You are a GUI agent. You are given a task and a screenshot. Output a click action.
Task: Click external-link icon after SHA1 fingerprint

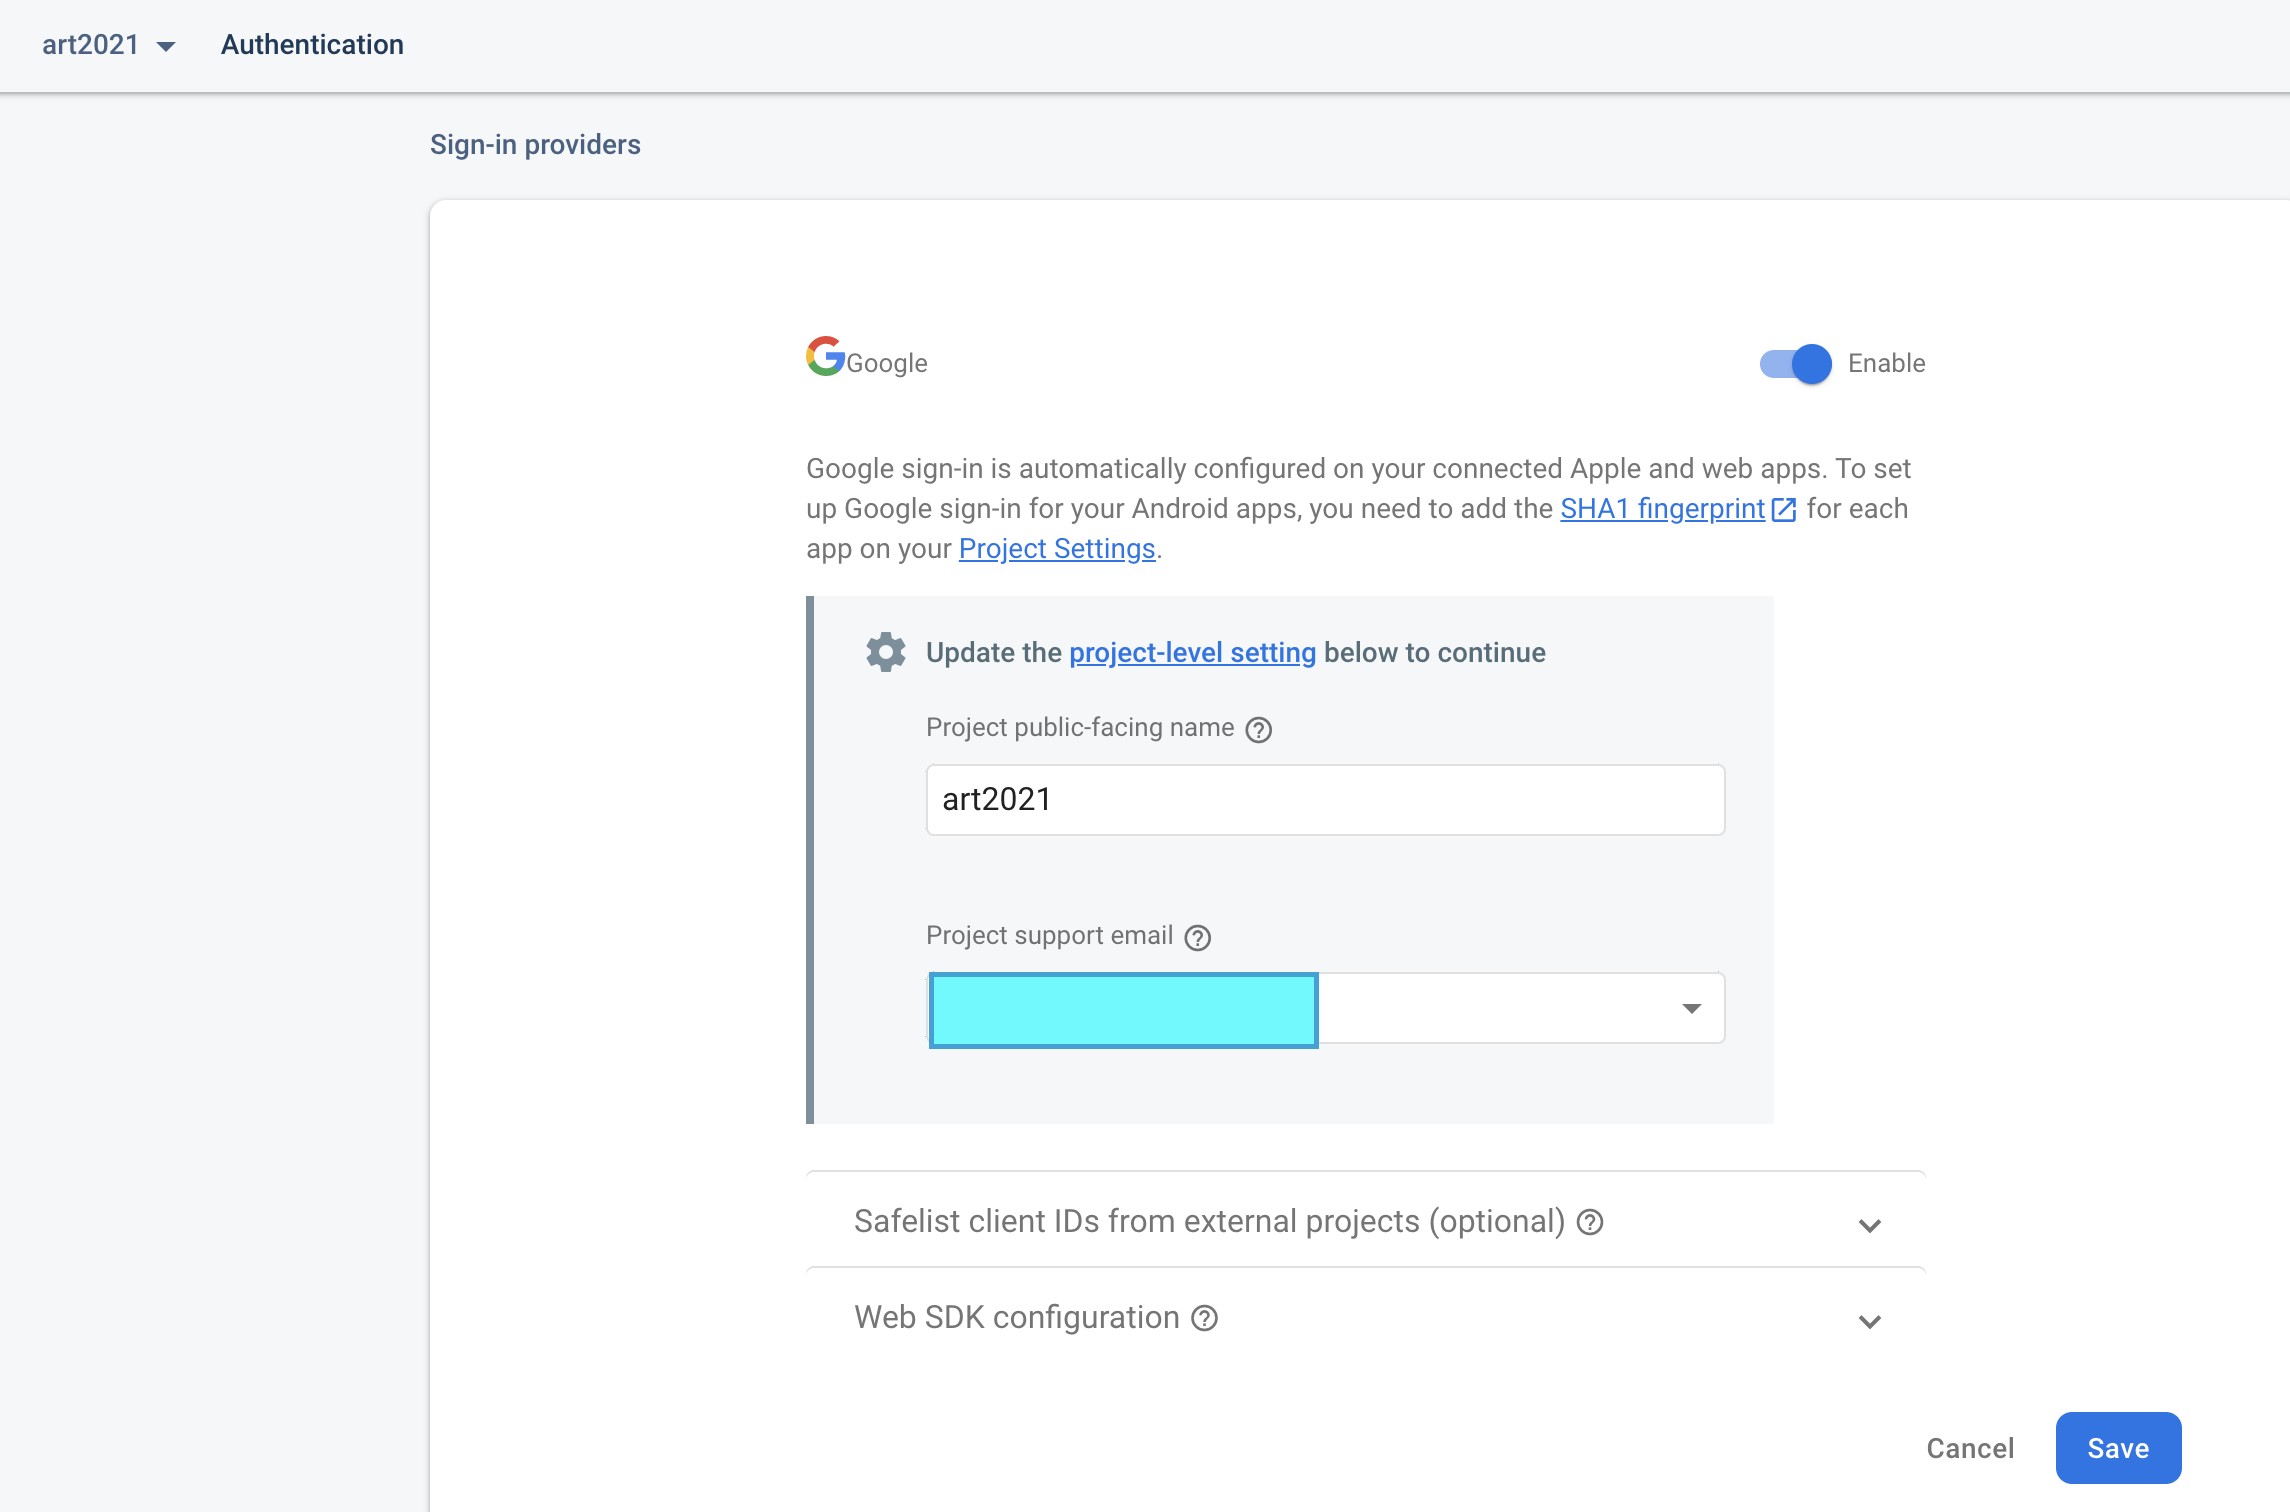[x=1783, y=510]
